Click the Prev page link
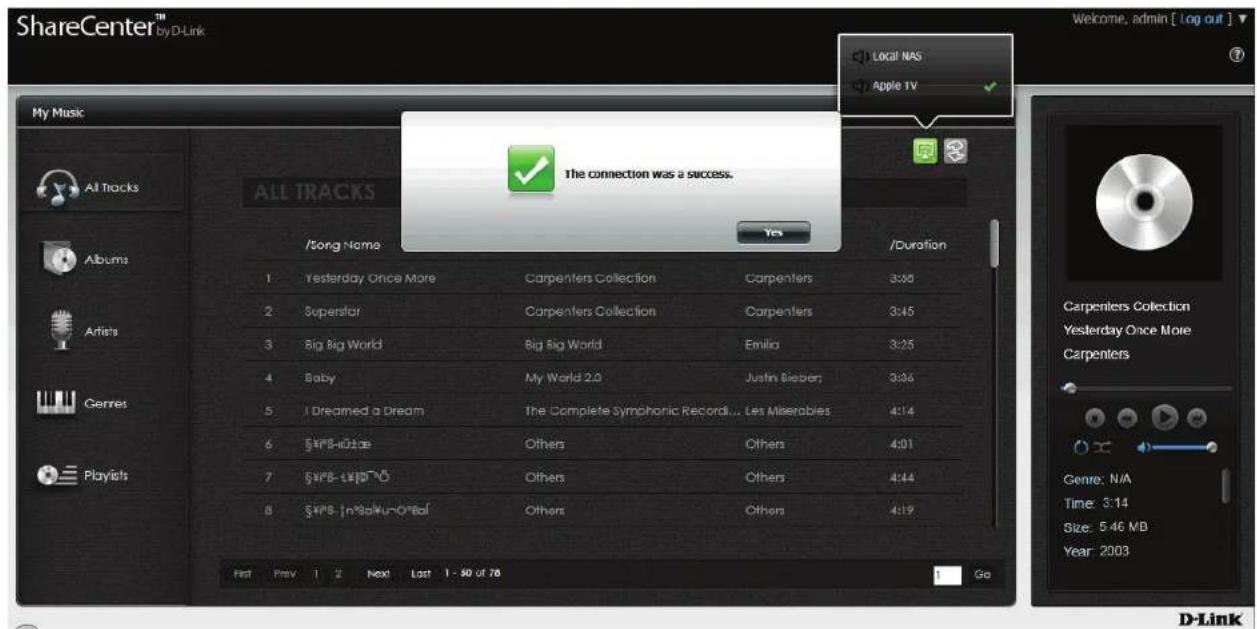Viewport: 1257px width, 629px height. (284, 575)
